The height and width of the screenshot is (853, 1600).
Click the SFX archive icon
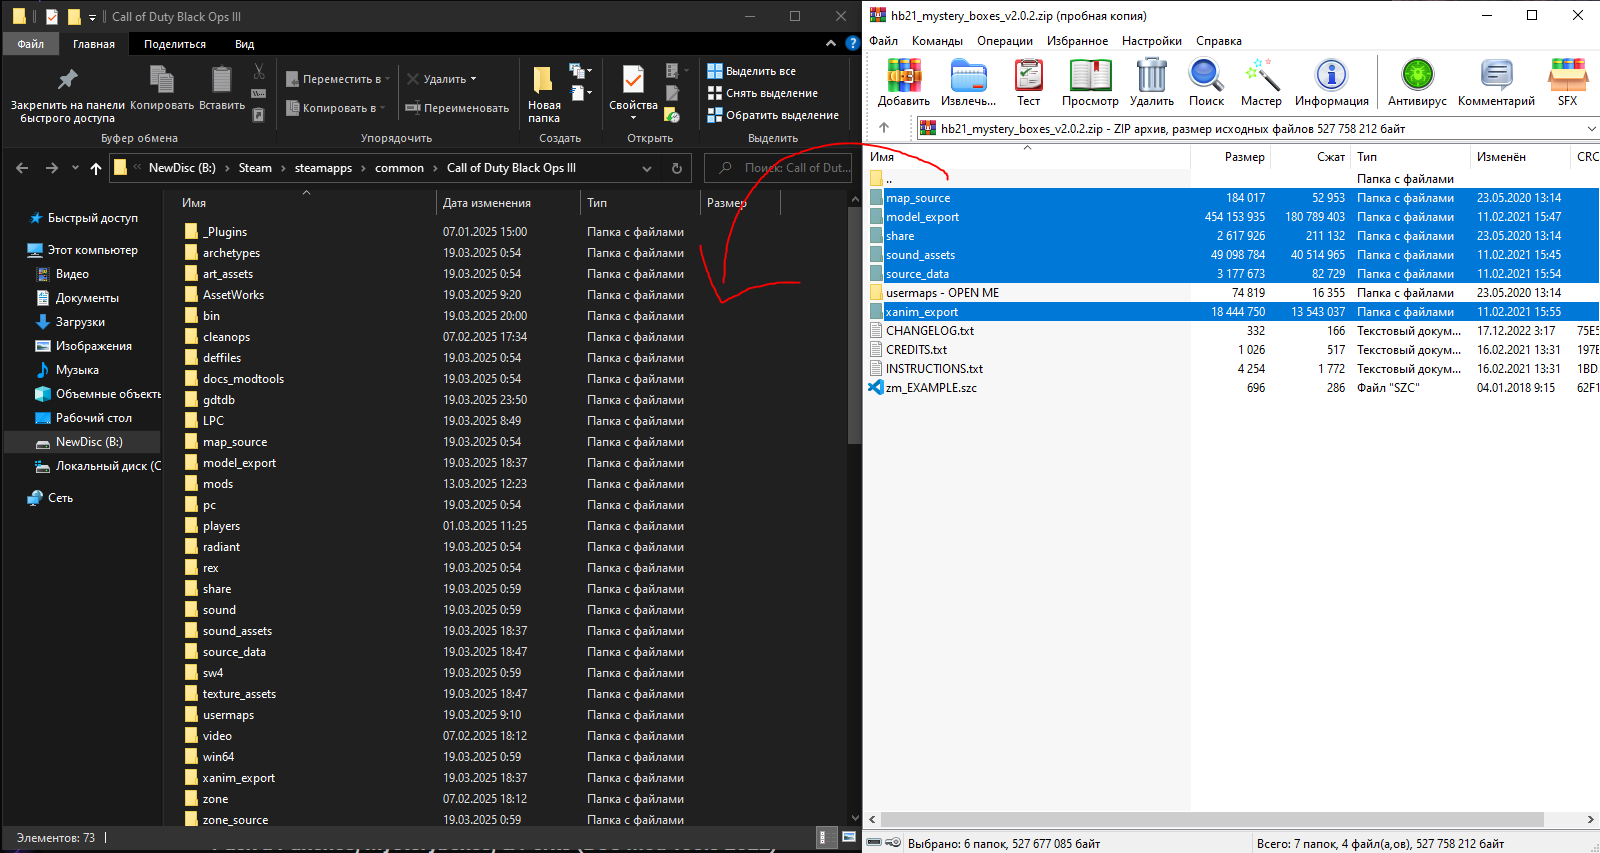1567,76
